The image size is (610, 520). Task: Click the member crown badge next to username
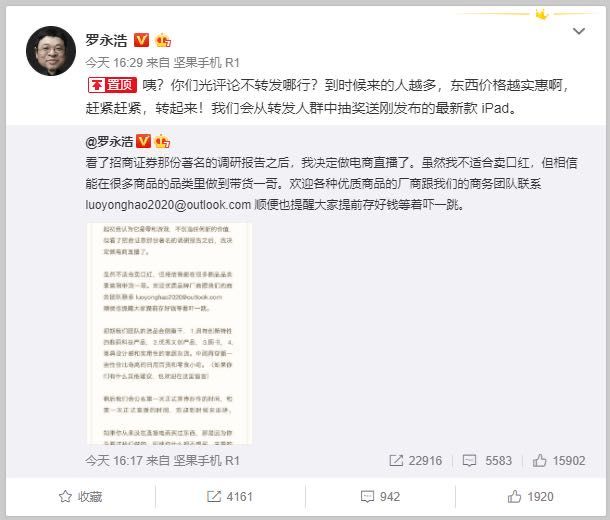(x=163, y=40)
